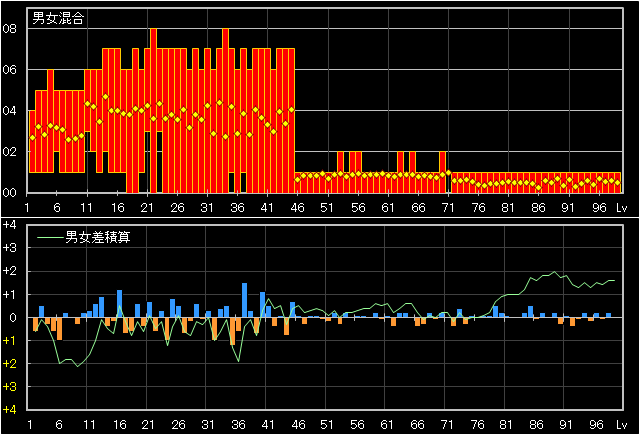The image size is (640, 435).
Task: Select the 00 label on the 男女混合 y-axis
Action: click(9, 193)
